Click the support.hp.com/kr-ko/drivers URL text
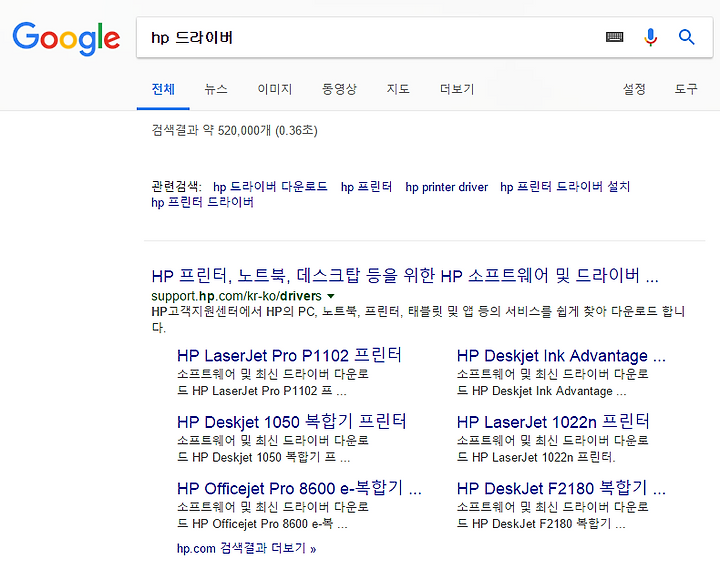Viewport: 720px width, 569px height. pos(236,296)
